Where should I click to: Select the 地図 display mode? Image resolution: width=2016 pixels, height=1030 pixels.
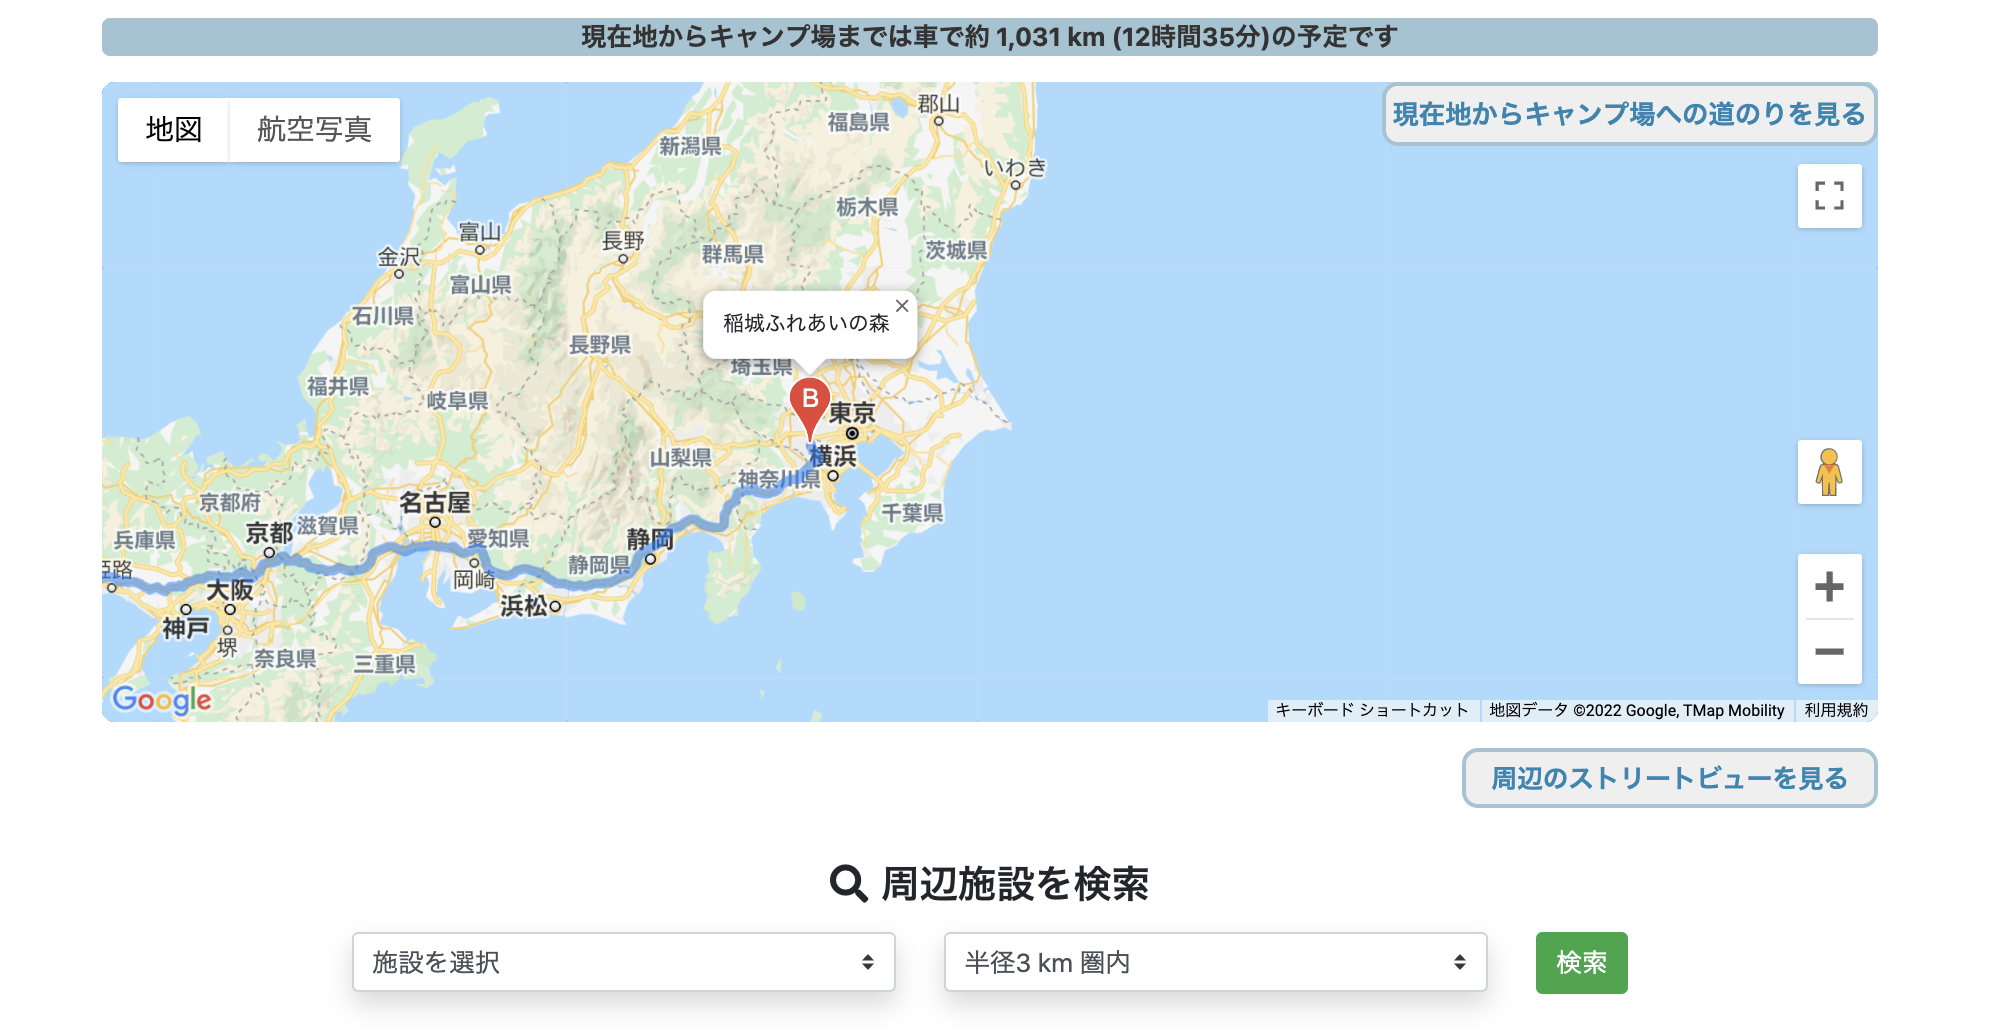(175, 128)
